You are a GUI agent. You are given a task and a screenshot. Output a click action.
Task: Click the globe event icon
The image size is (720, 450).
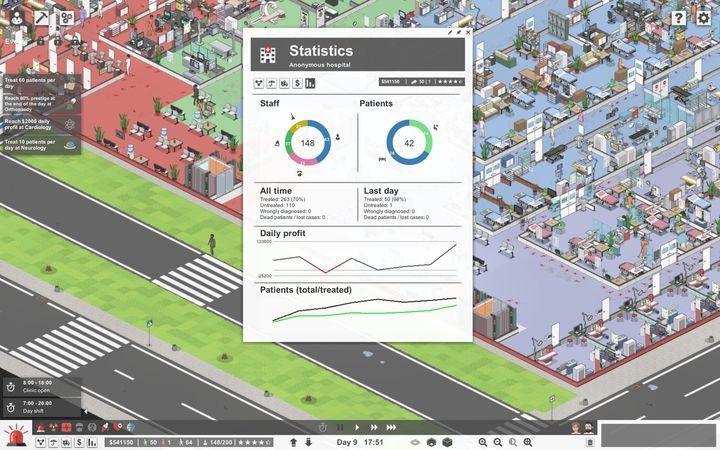(131, 428)
